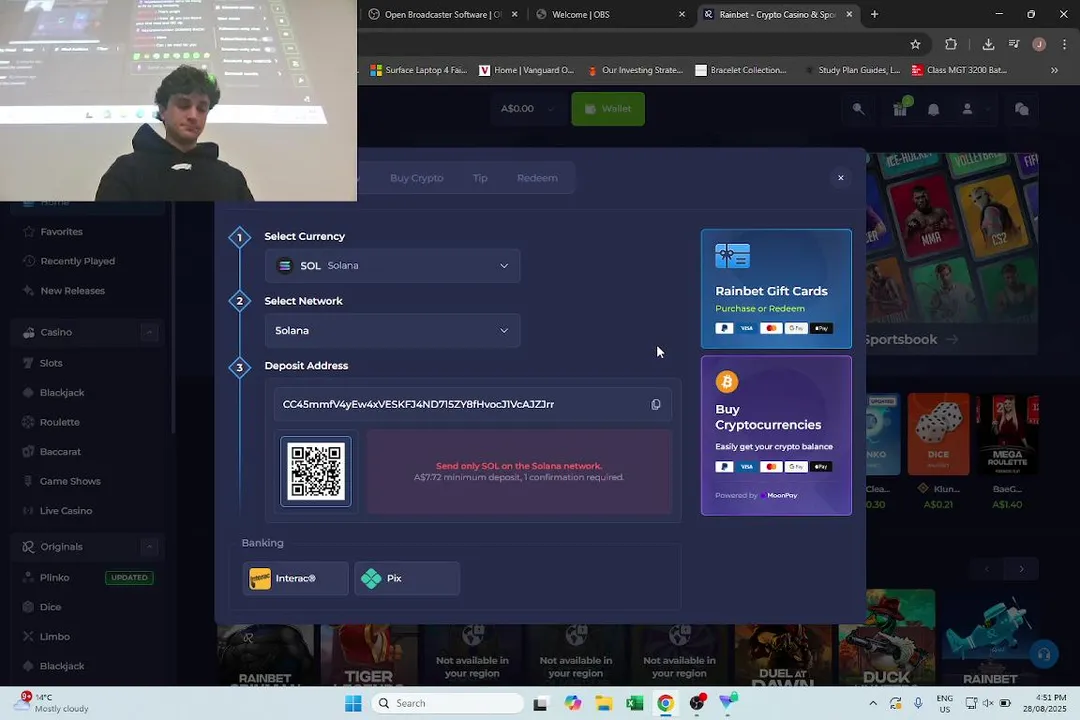Switch to the Welcome | OBS tab
The image size is (1080, 720).
[x=610, y=14]
